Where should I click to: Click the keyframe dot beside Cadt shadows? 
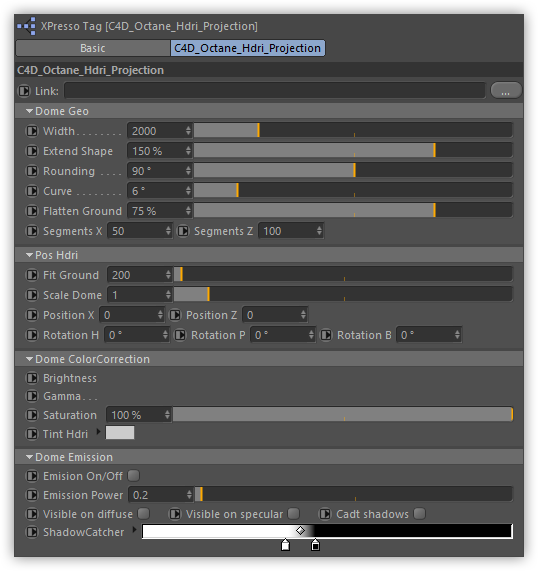click(325, 514)
